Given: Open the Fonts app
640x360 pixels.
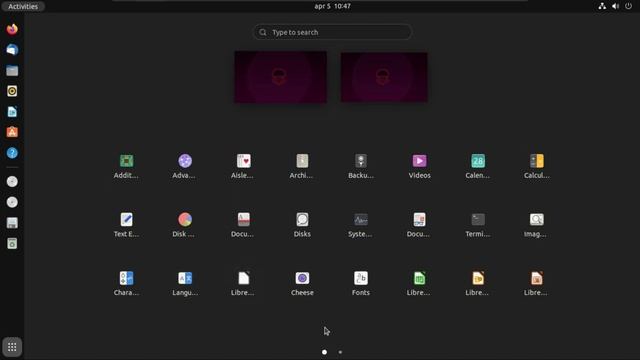Looking at the screenshot, I should (361, 284).
